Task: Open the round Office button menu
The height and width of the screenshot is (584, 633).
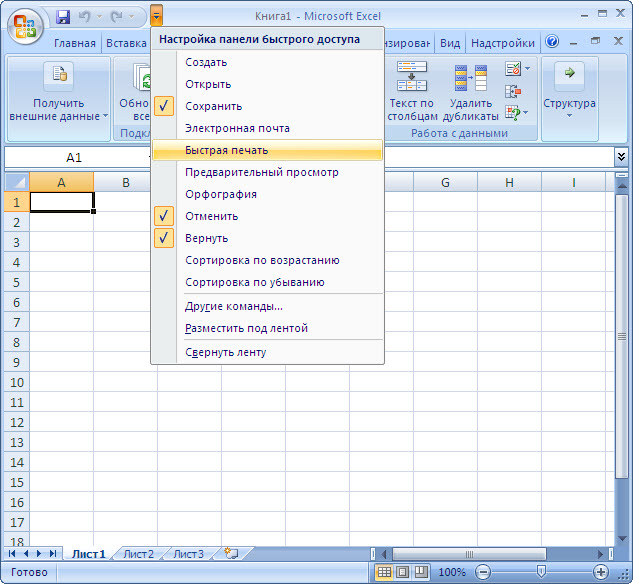Action: click(x=25, y=27)
